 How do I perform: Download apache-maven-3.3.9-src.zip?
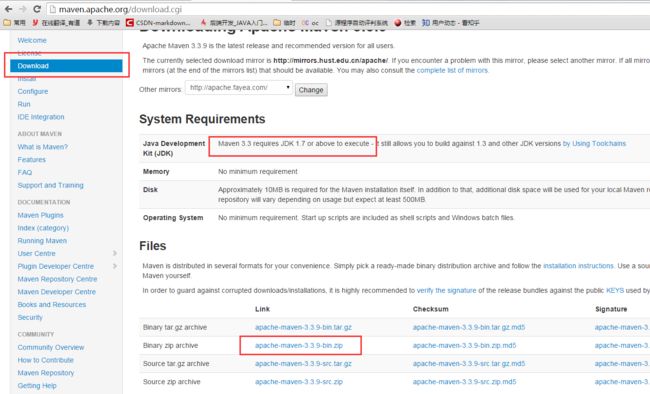click(x=299, y=382)
